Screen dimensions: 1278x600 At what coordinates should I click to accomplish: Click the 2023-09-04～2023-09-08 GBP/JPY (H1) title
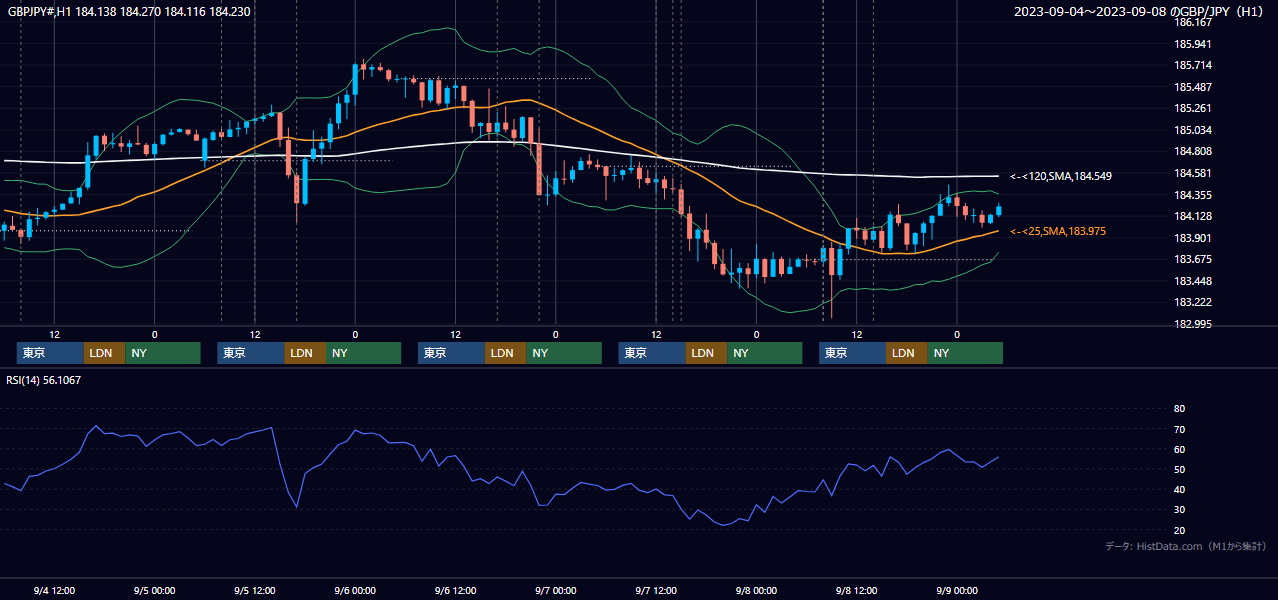(1138, 12)
